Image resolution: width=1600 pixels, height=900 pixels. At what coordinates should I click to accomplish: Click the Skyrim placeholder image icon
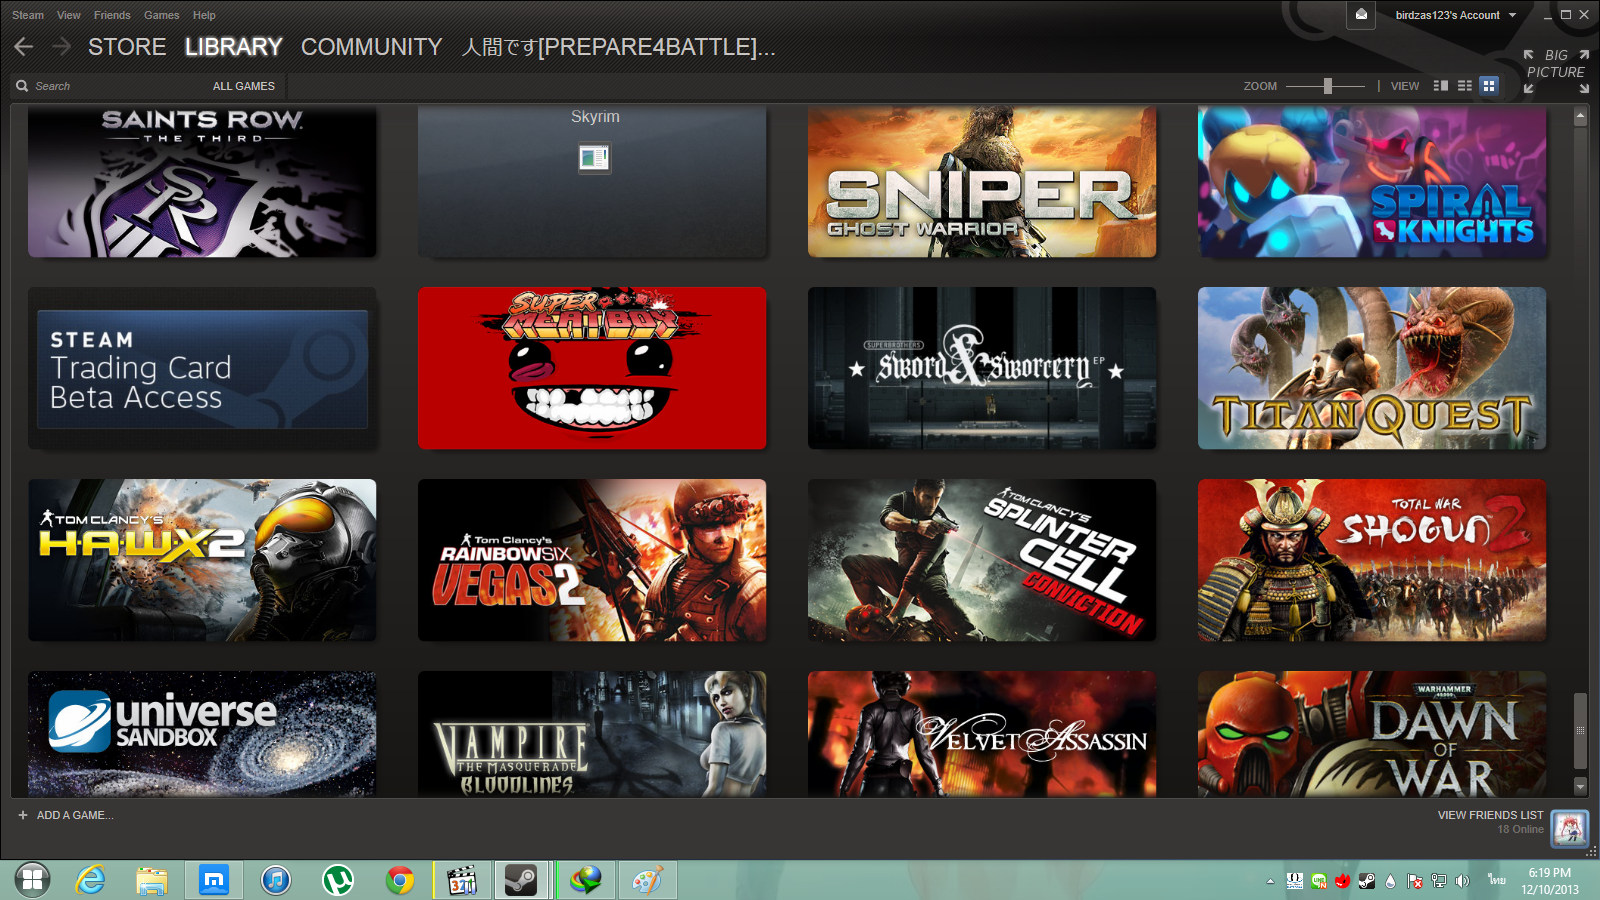pyautogui.click(x=594, y=158)
